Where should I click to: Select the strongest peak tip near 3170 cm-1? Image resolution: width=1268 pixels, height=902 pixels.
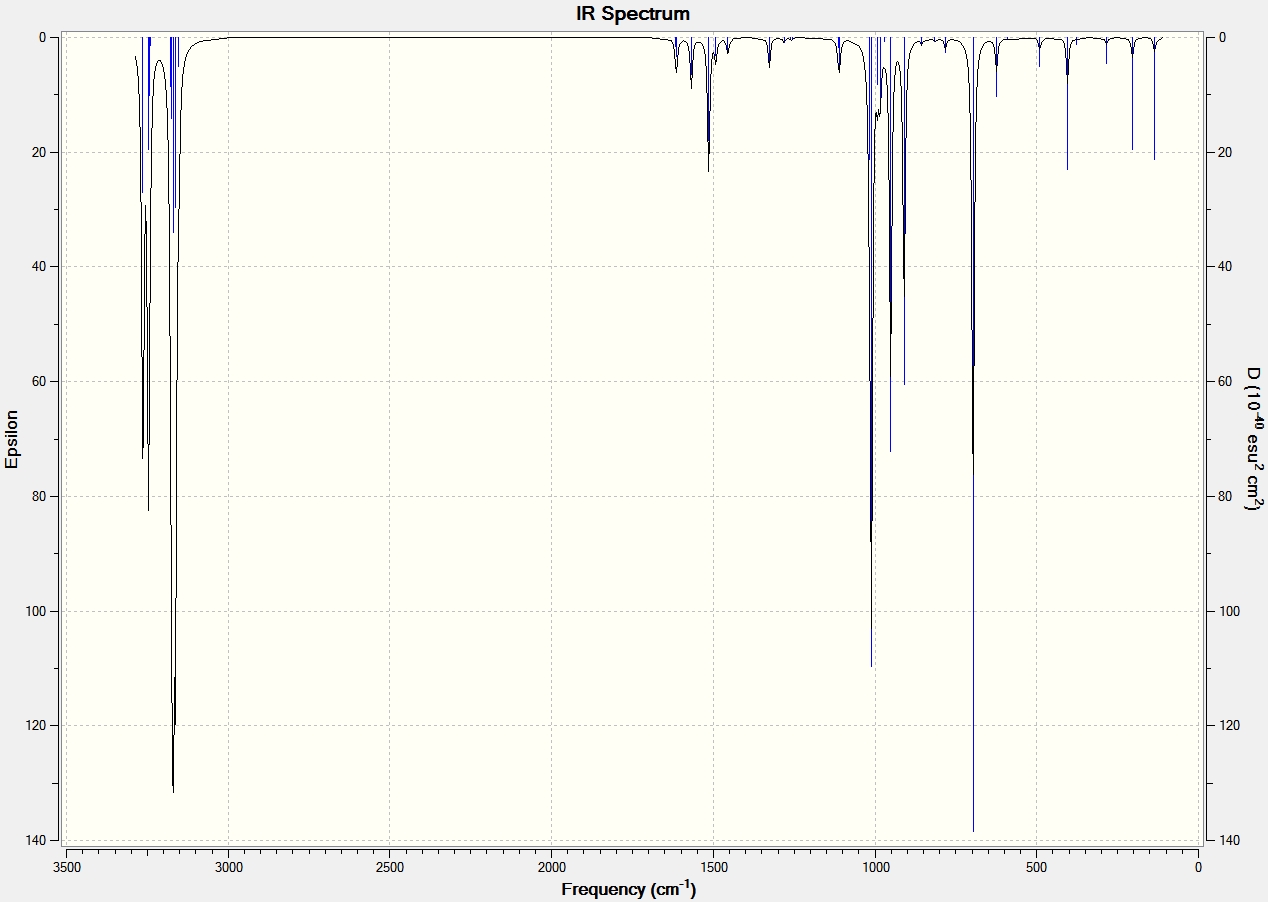[x=173, y=791]
